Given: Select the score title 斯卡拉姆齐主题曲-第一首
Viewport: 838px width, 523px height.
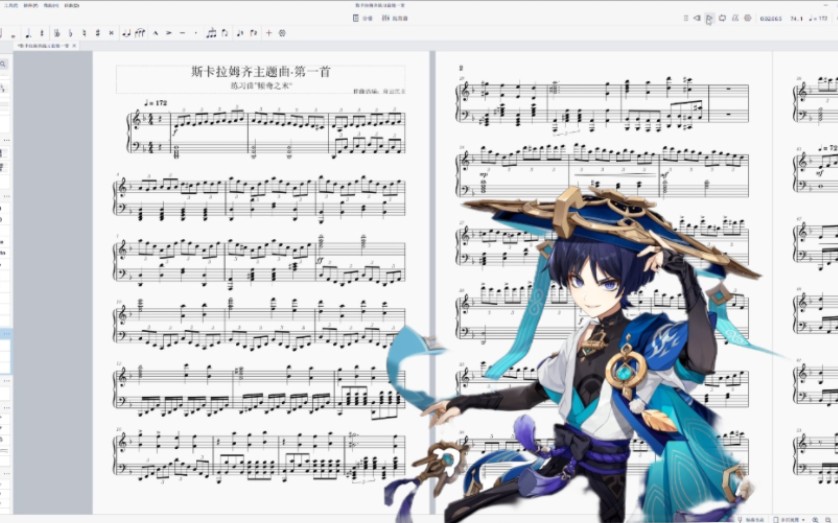Looking at the screenshot, I should tap(261, 71).
